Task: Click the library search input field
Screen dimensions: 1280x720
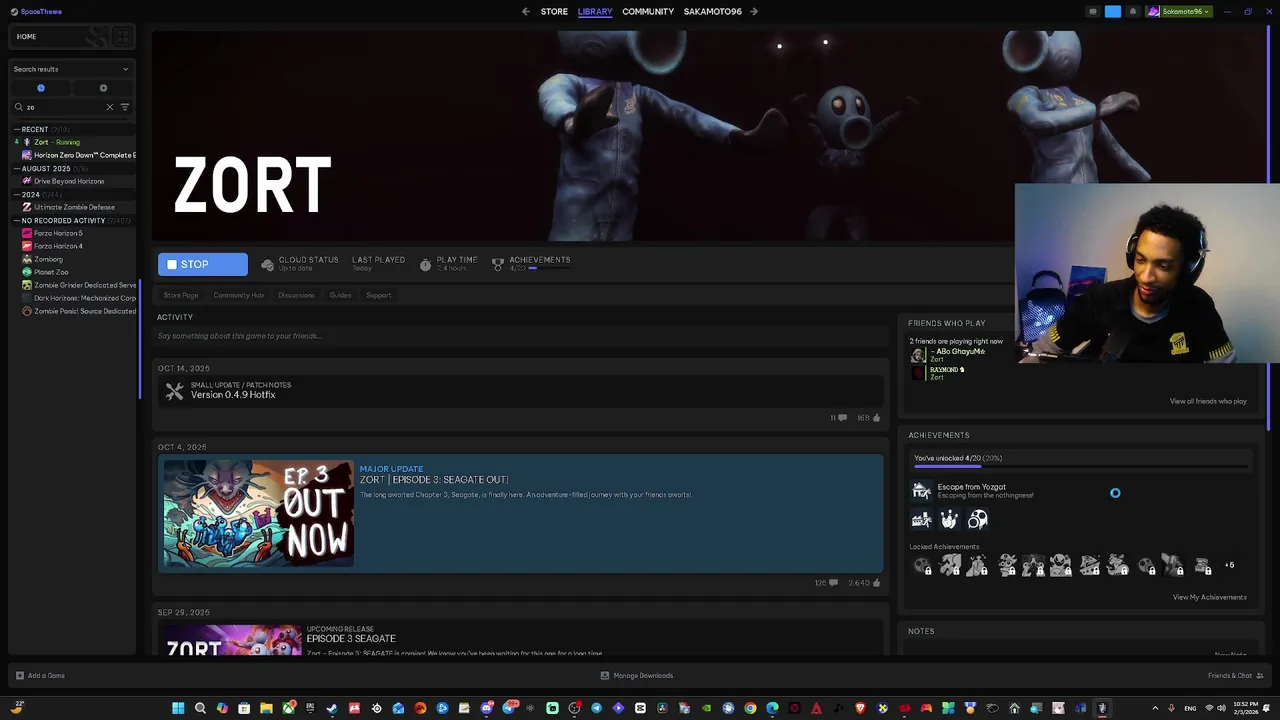Action: 64,107
